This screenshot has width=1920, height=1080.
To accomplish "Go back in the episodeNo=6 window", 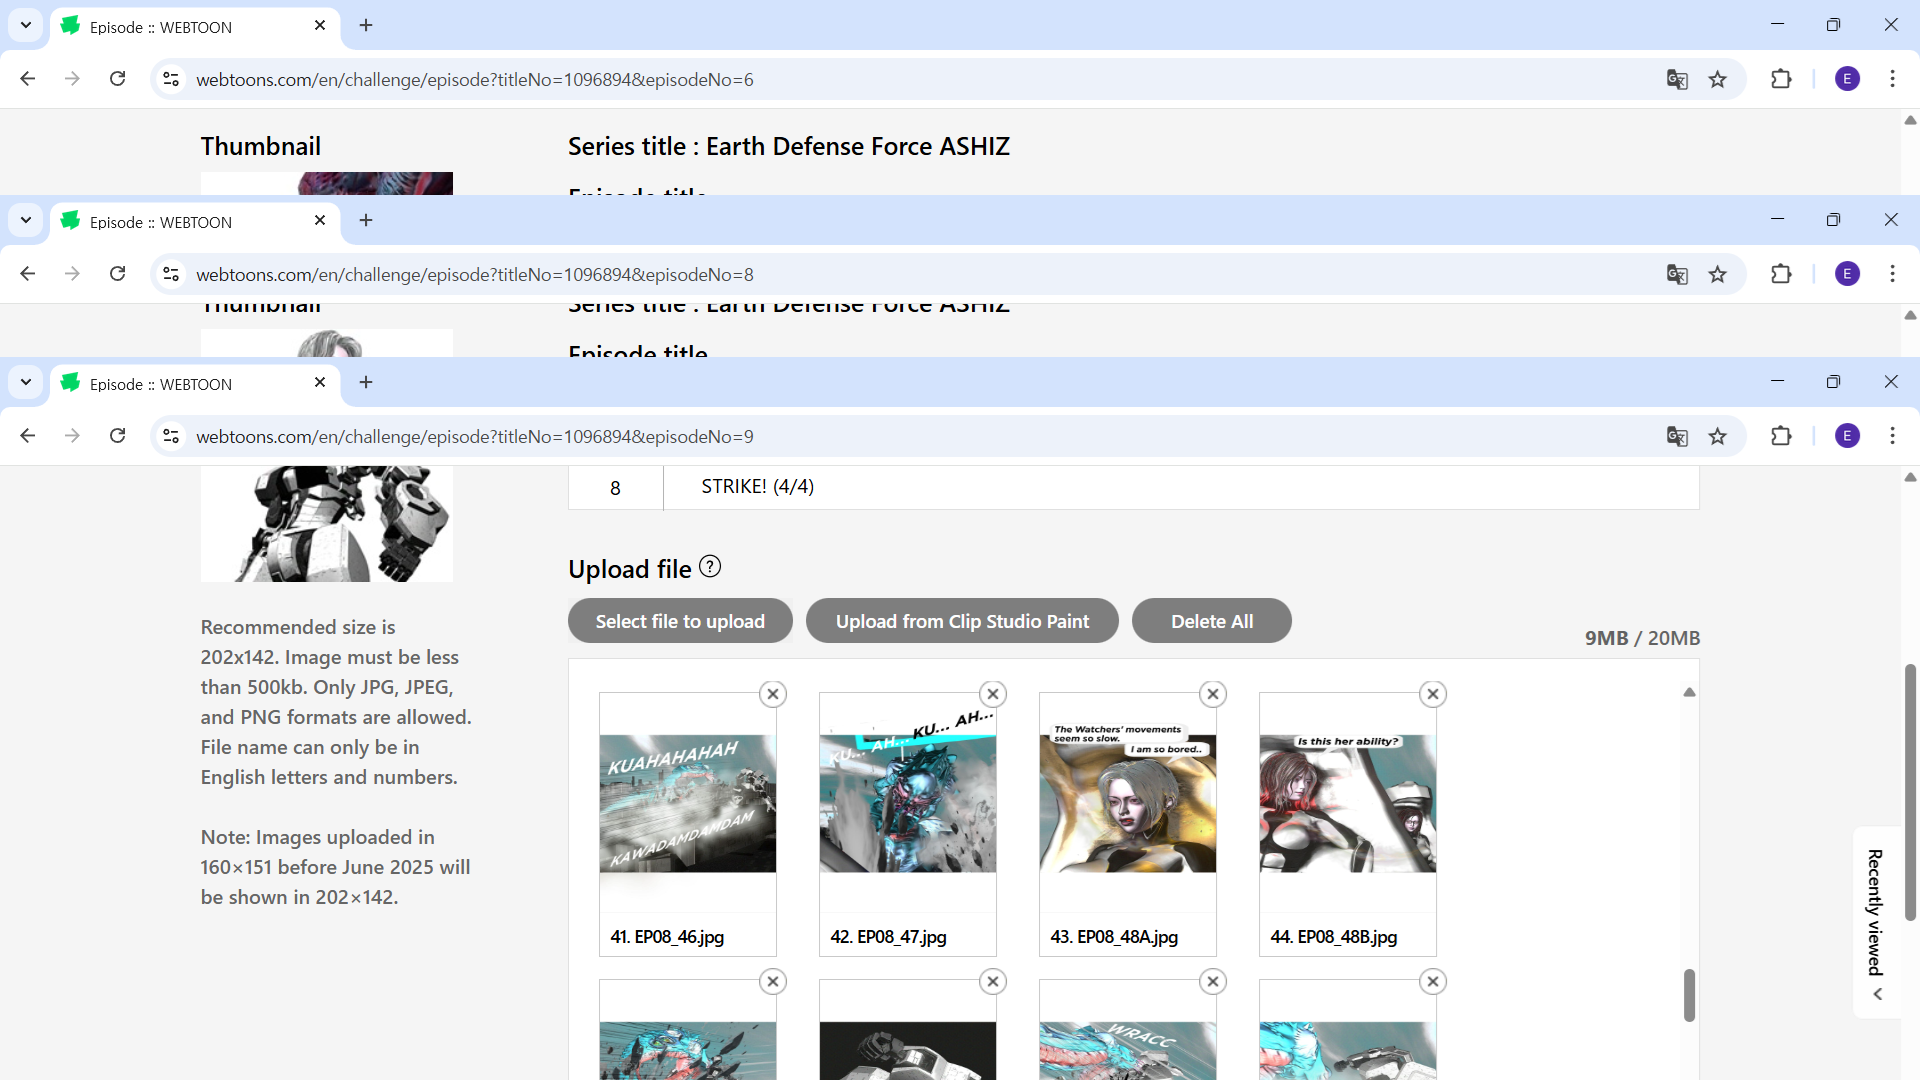I will [x=28, y=79].
